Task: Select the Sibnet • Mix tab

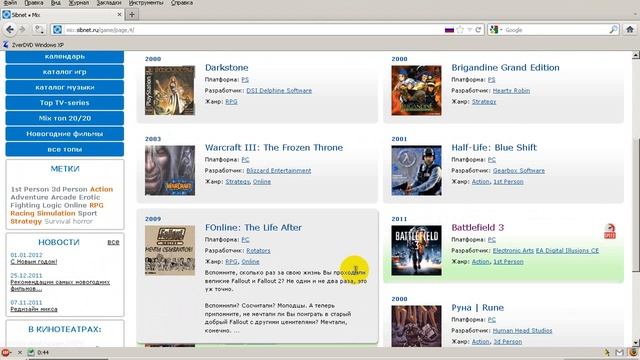Action: (62, 15)
